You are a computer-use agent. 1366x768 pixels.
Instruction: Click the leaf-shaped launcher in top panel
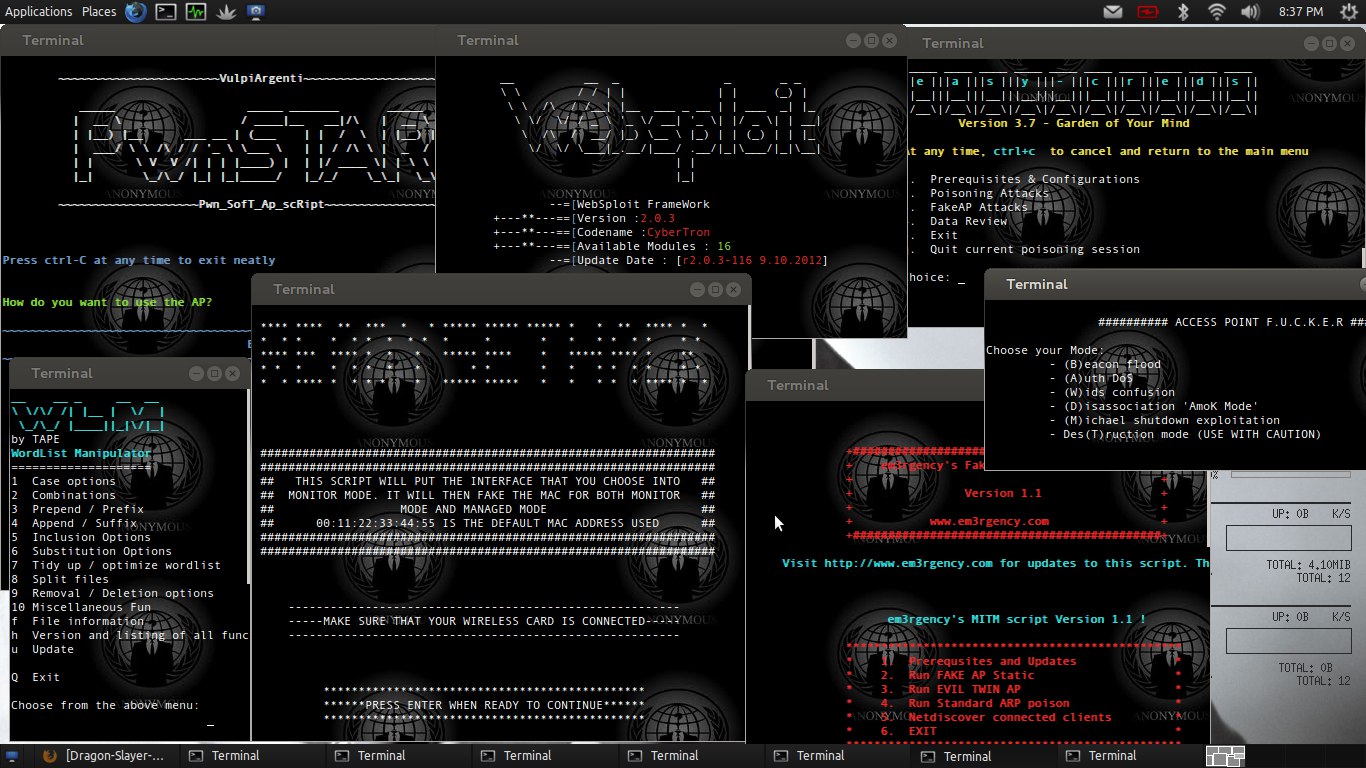(226, 12)
